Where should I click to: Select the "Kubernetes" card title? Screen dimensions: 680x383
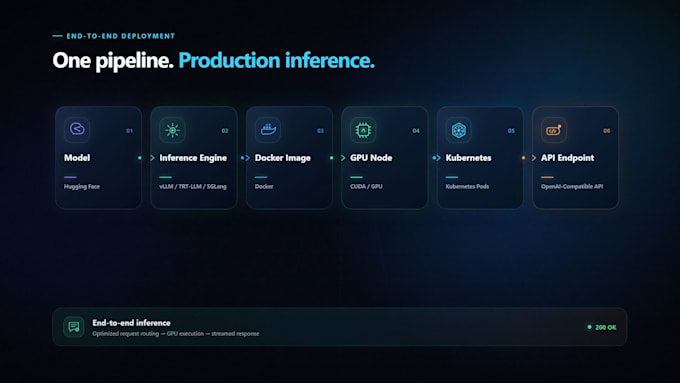tap(468, 158)
